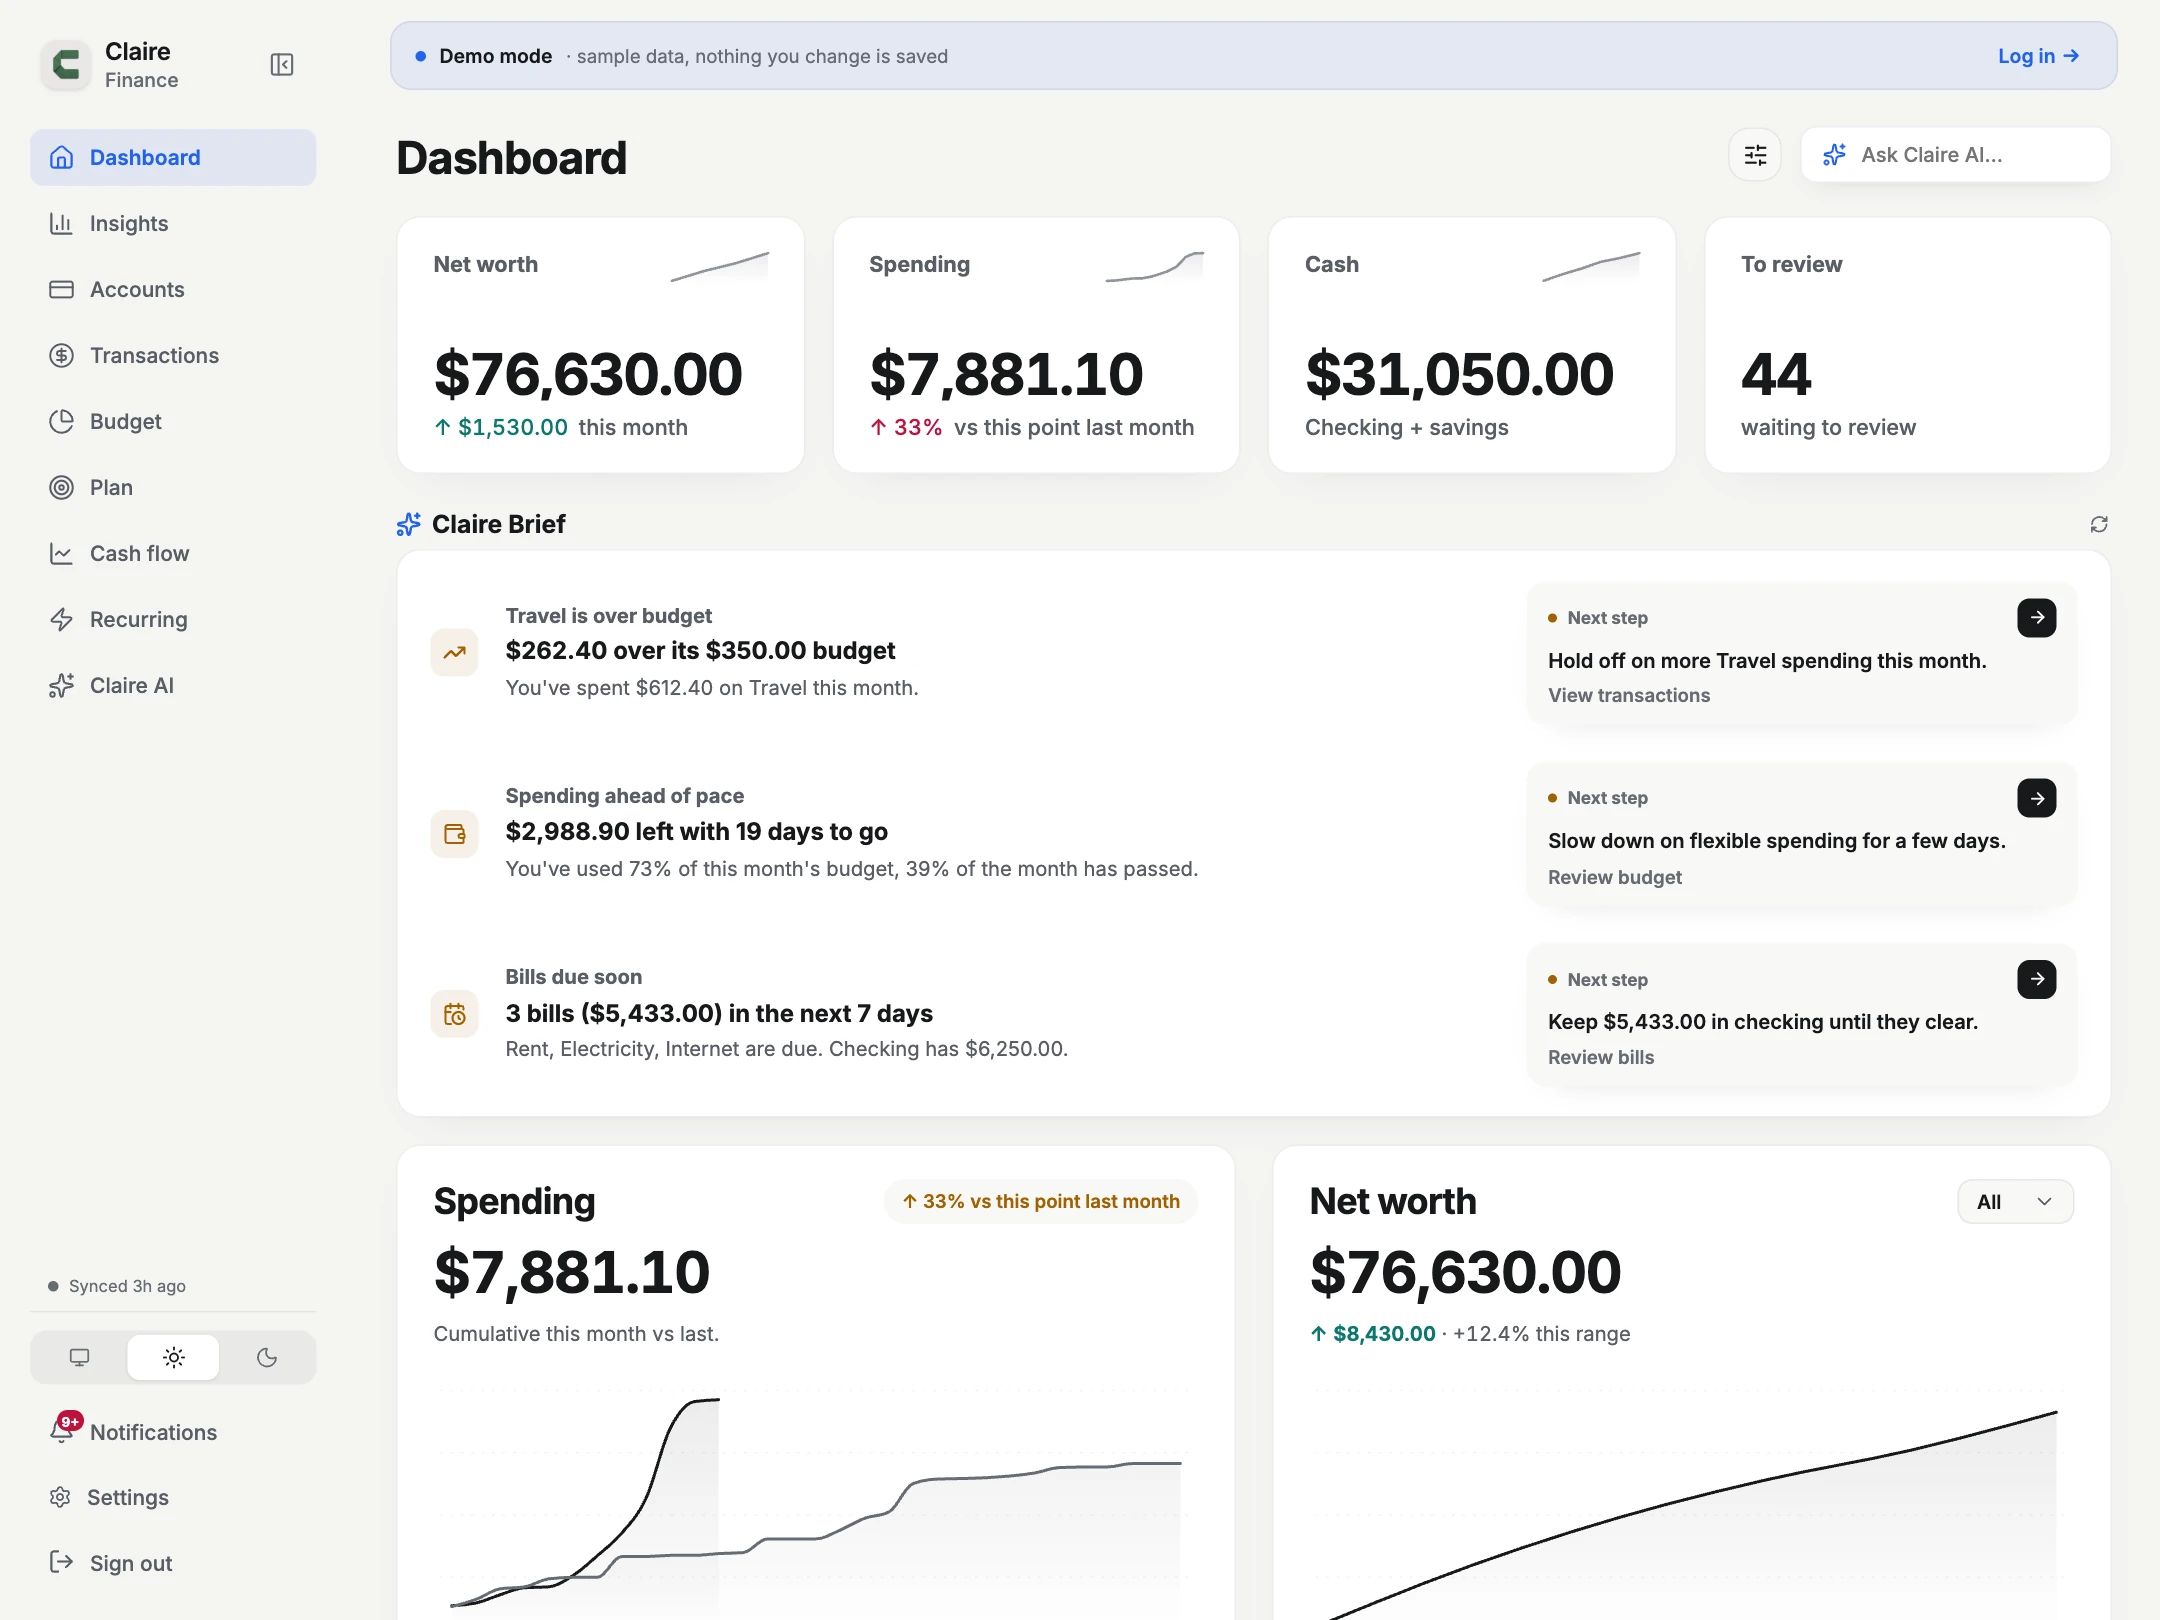This screenshot has width=2160, height=1620.
Task: Click the Log in link
Action: pyautogui.click(x=2038, y=56)
